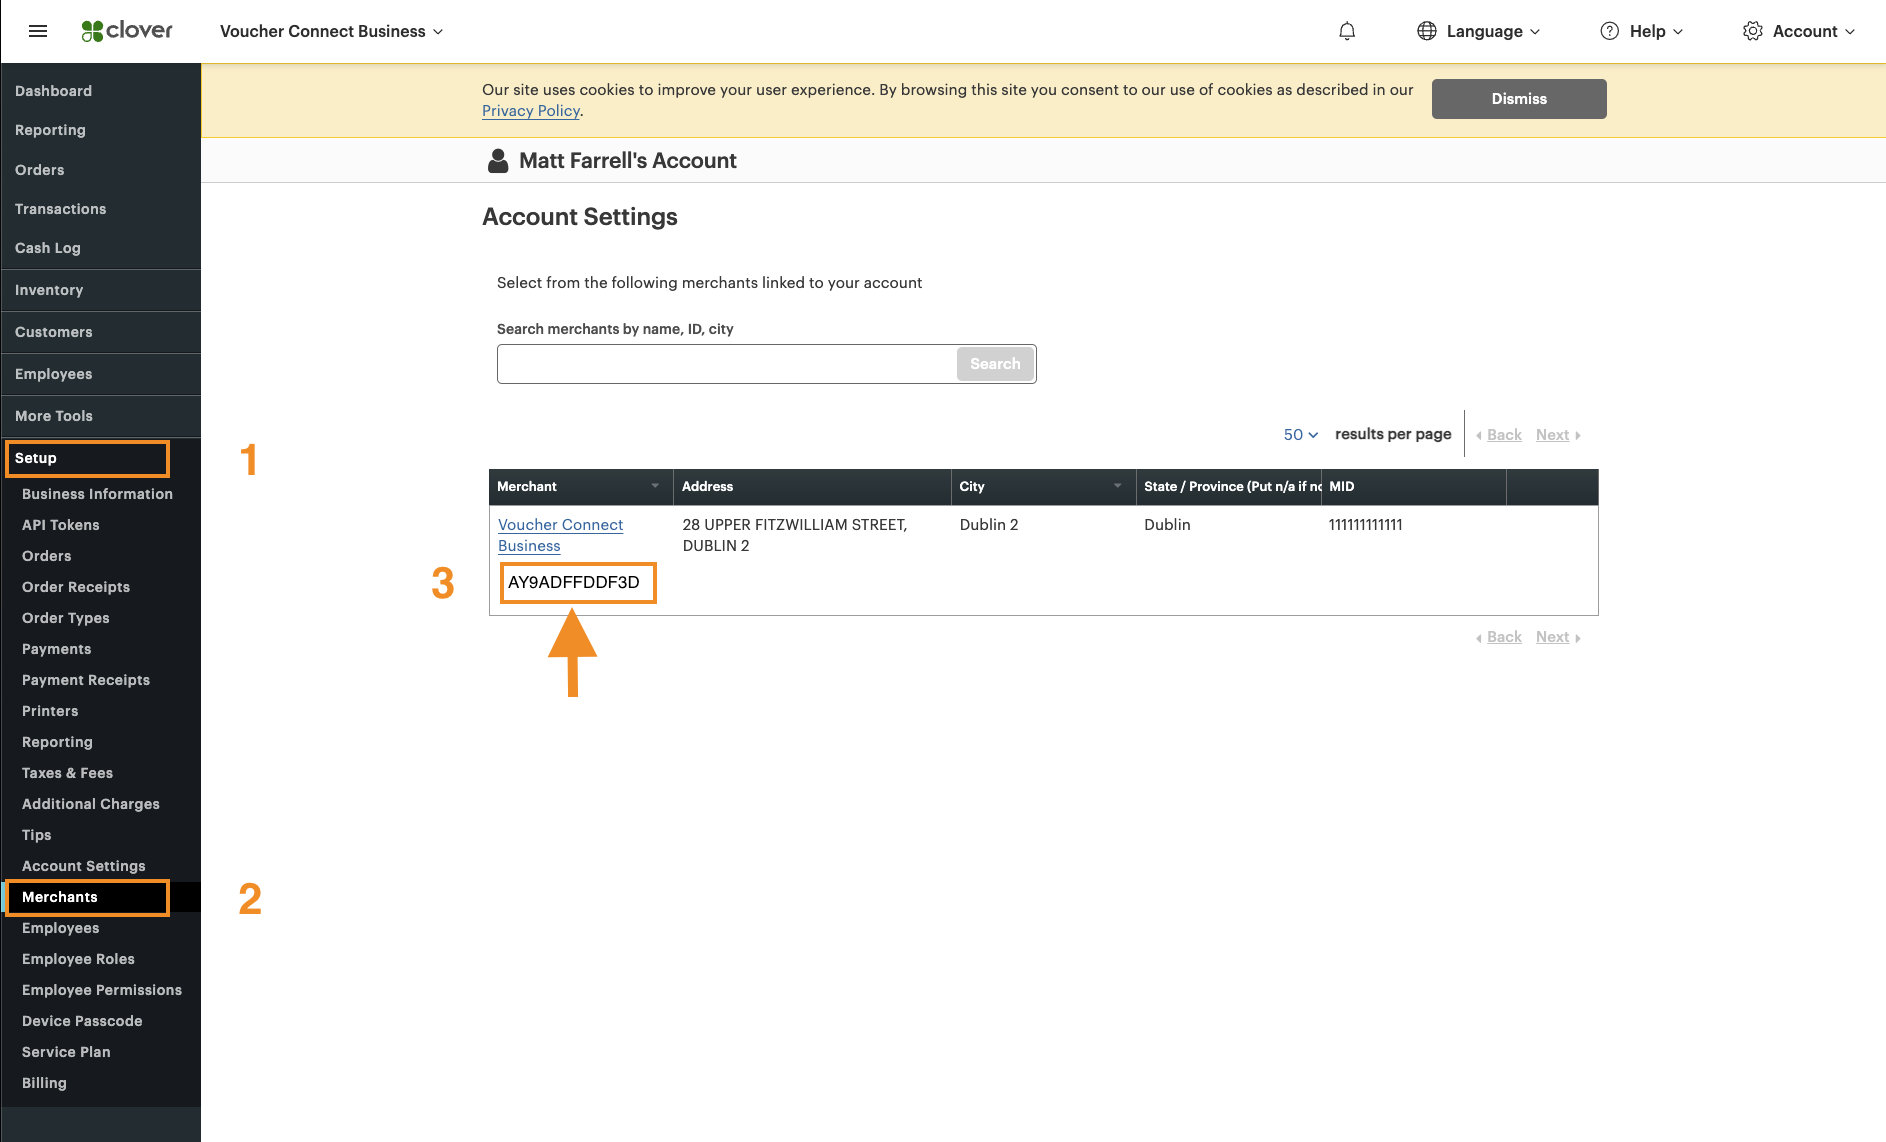
Task: Click the top Next pagination link
Action: 1553,435
